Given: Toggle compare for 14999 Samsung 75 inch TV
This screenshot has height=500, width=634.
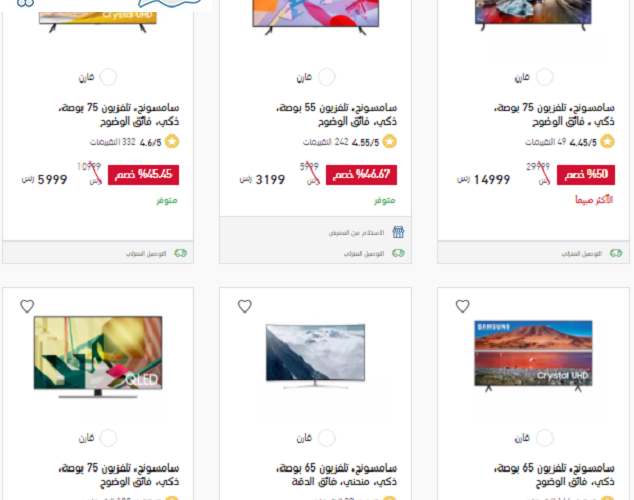Looking at the screenshot, I should pos(544,77).
